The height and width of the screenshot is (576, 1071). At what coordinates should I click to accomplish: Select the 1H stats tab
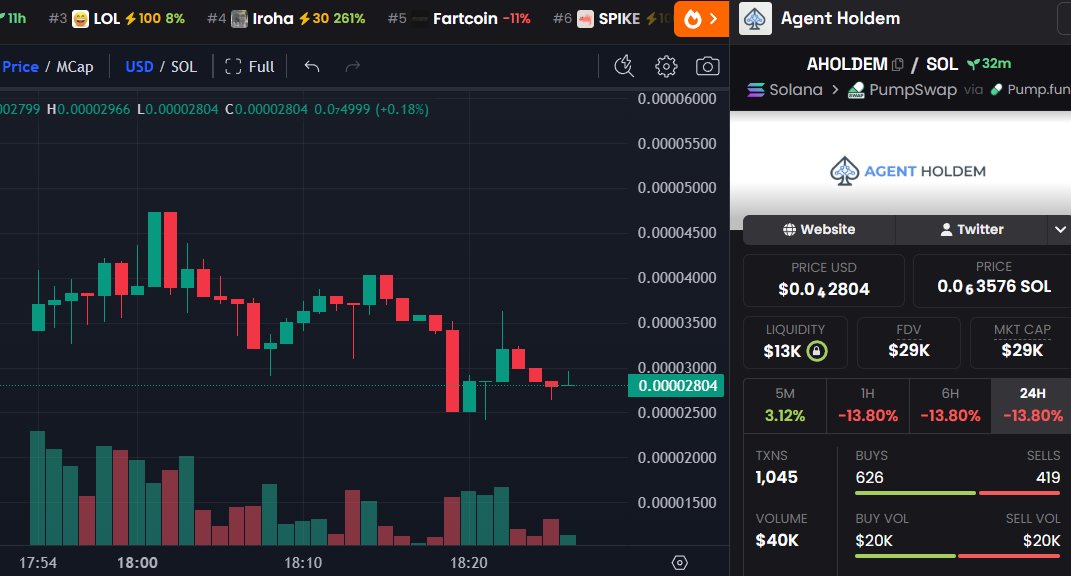click(x=867, y=405)
